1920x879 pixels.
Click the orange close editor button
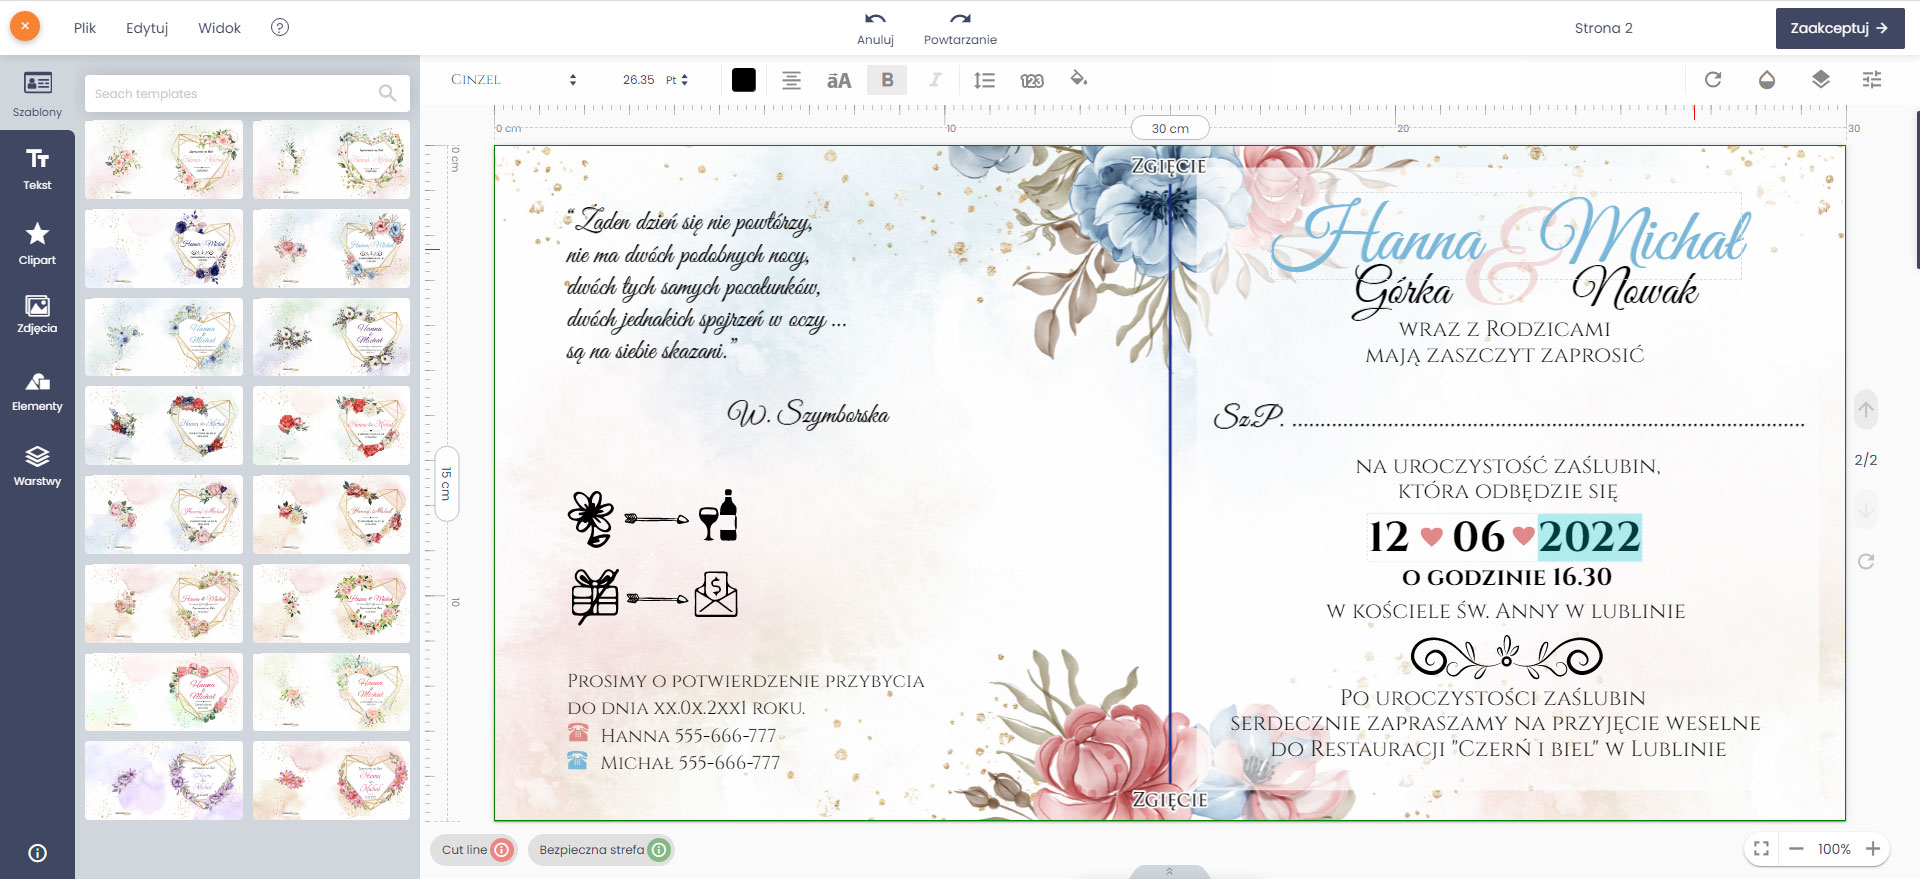click(25, 27)
